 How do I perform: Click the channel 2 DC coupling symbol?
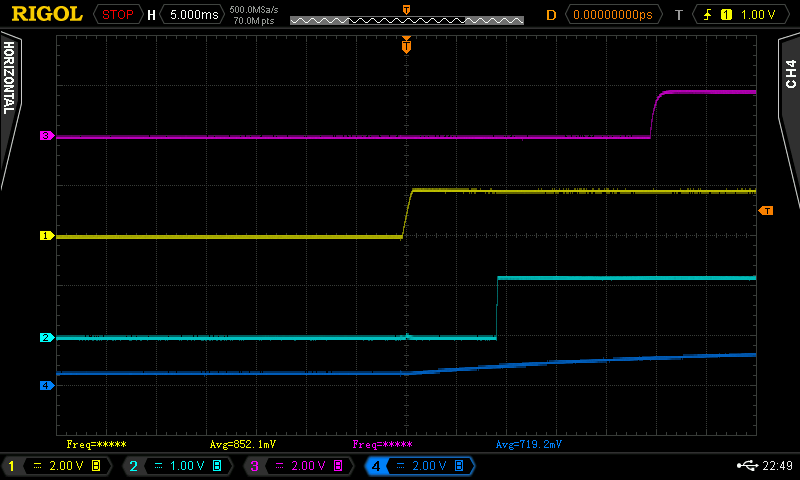158,466
